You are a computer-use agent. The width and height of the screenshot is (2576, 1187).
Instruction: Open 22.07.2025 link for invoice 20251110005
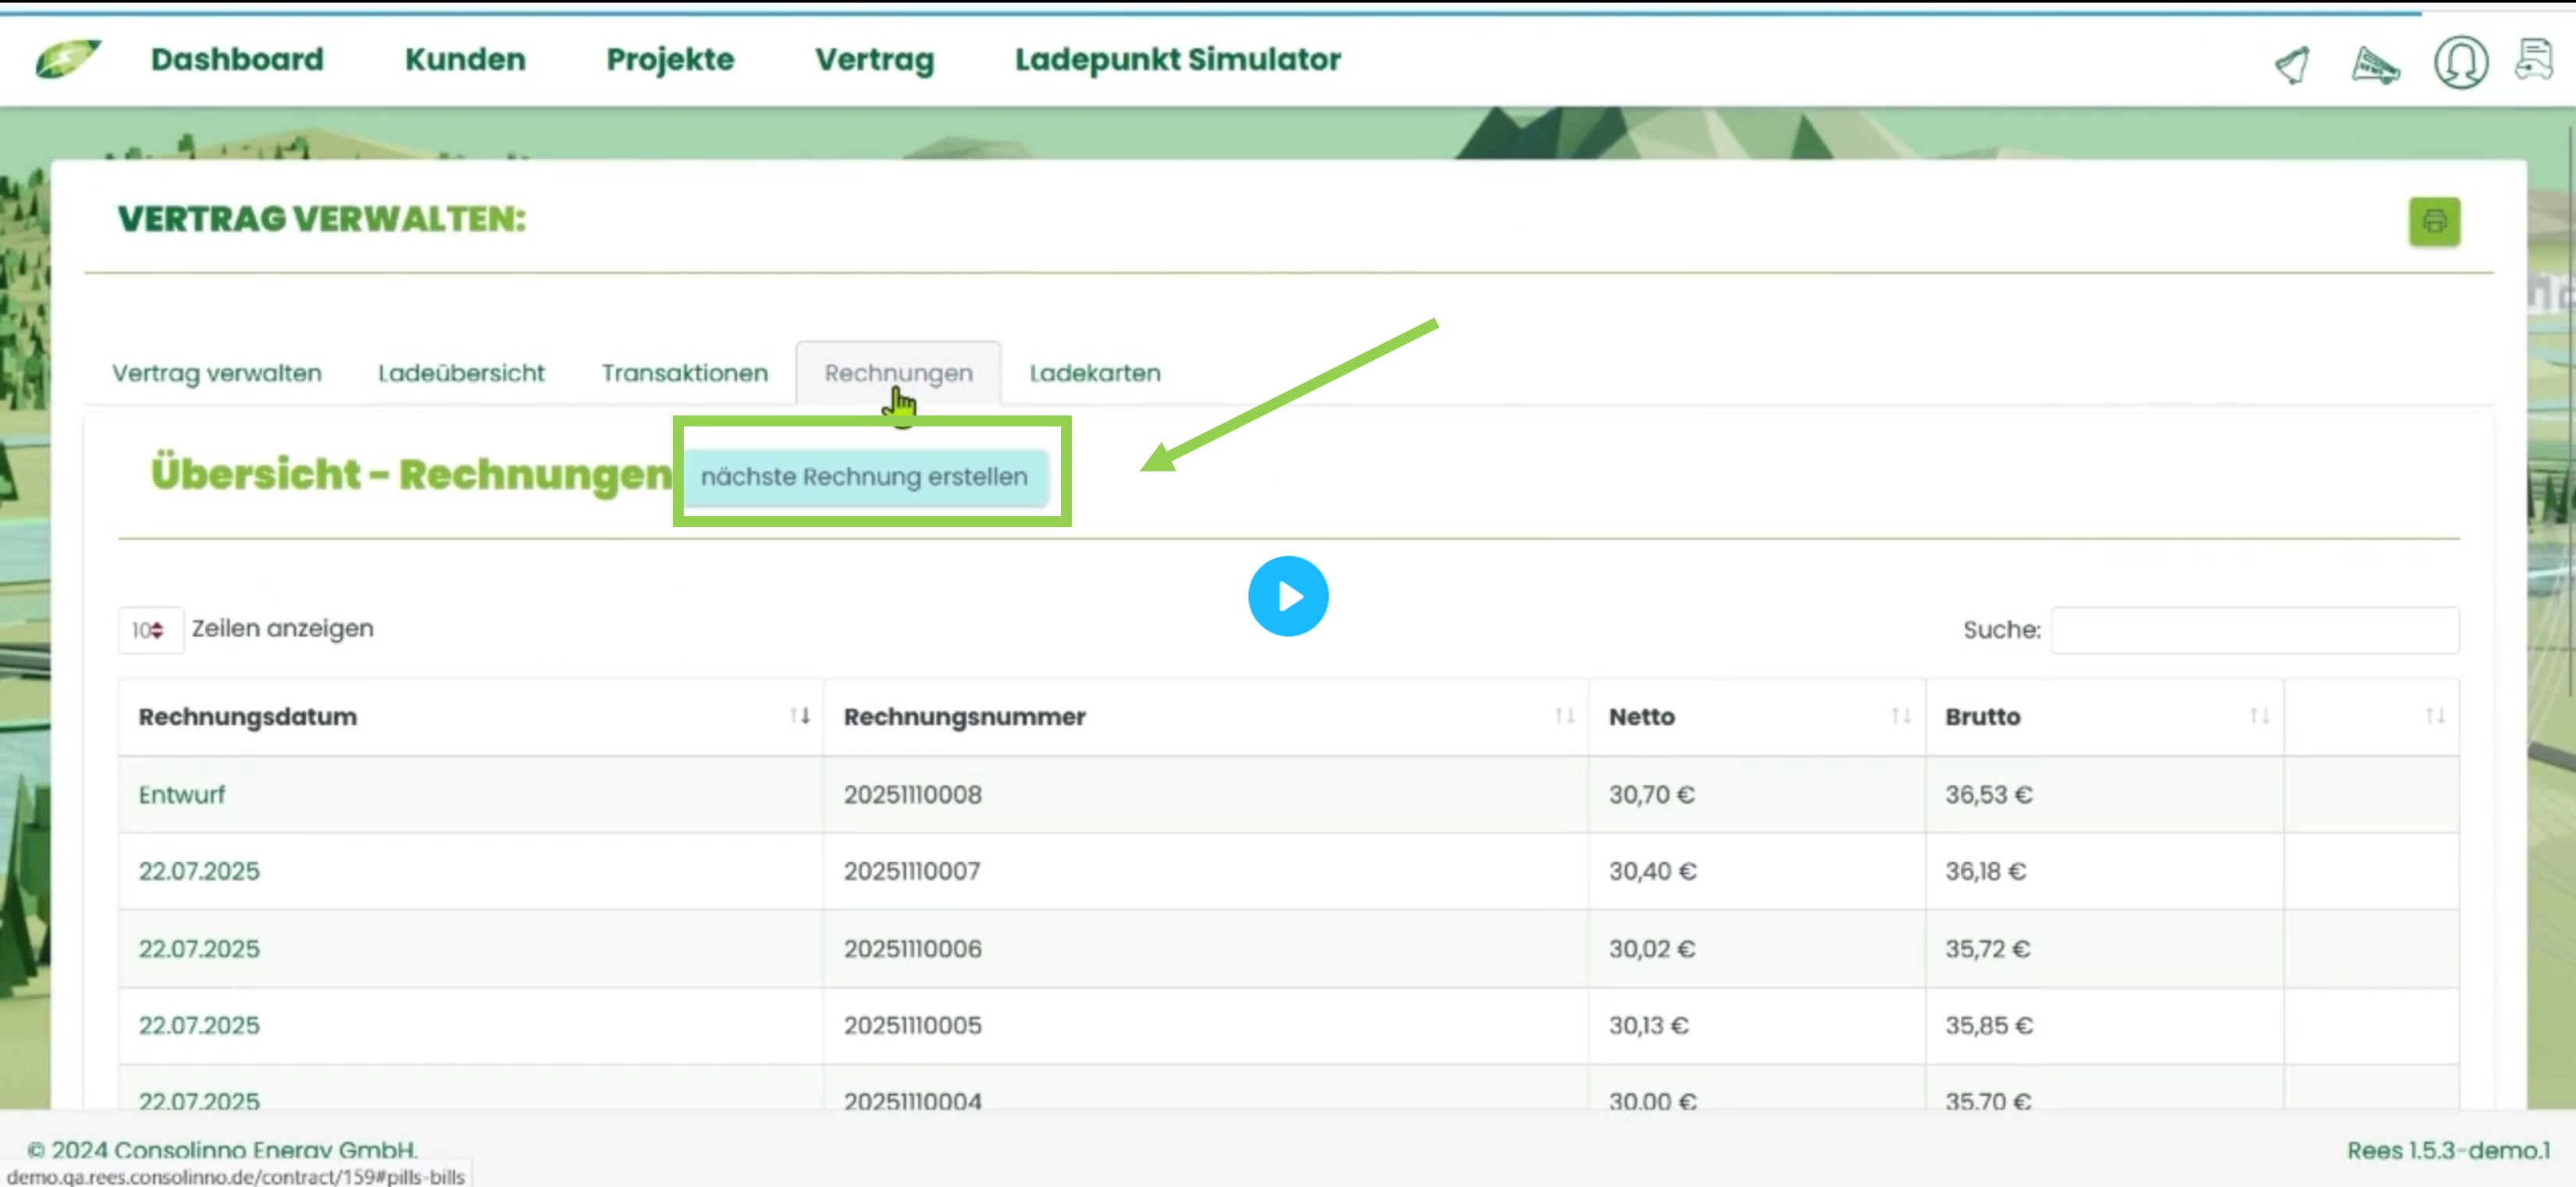click(199, 1025)
